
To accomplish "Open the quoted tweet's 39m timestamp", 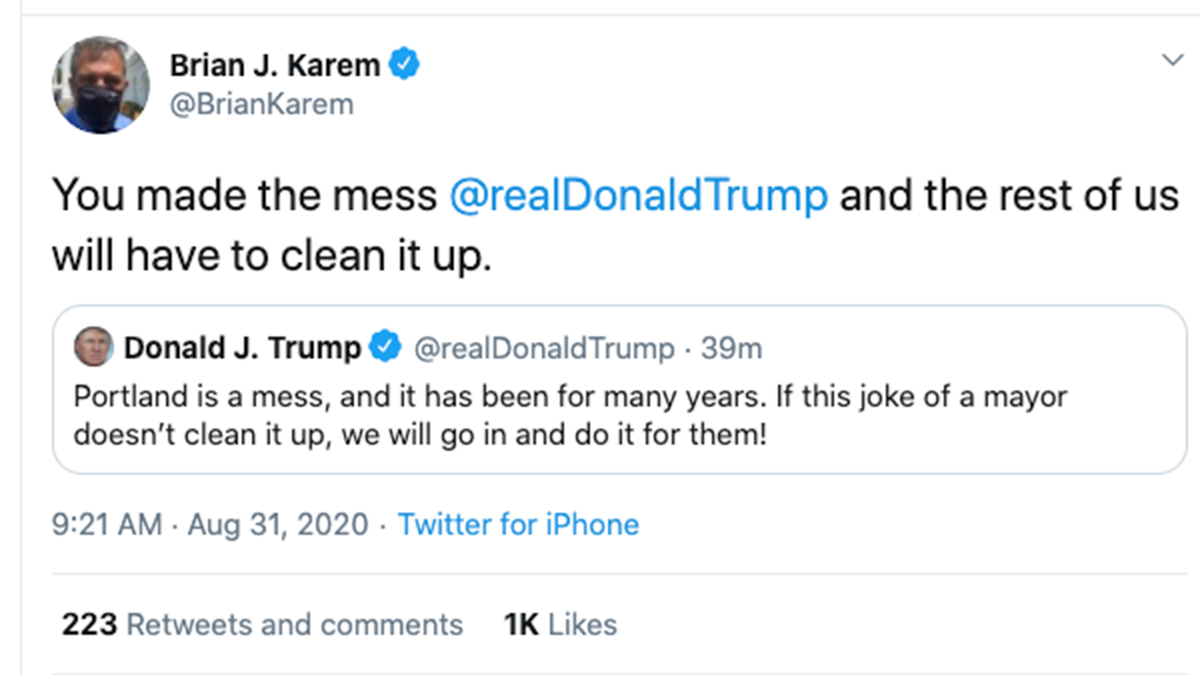I will click(731, 348).
